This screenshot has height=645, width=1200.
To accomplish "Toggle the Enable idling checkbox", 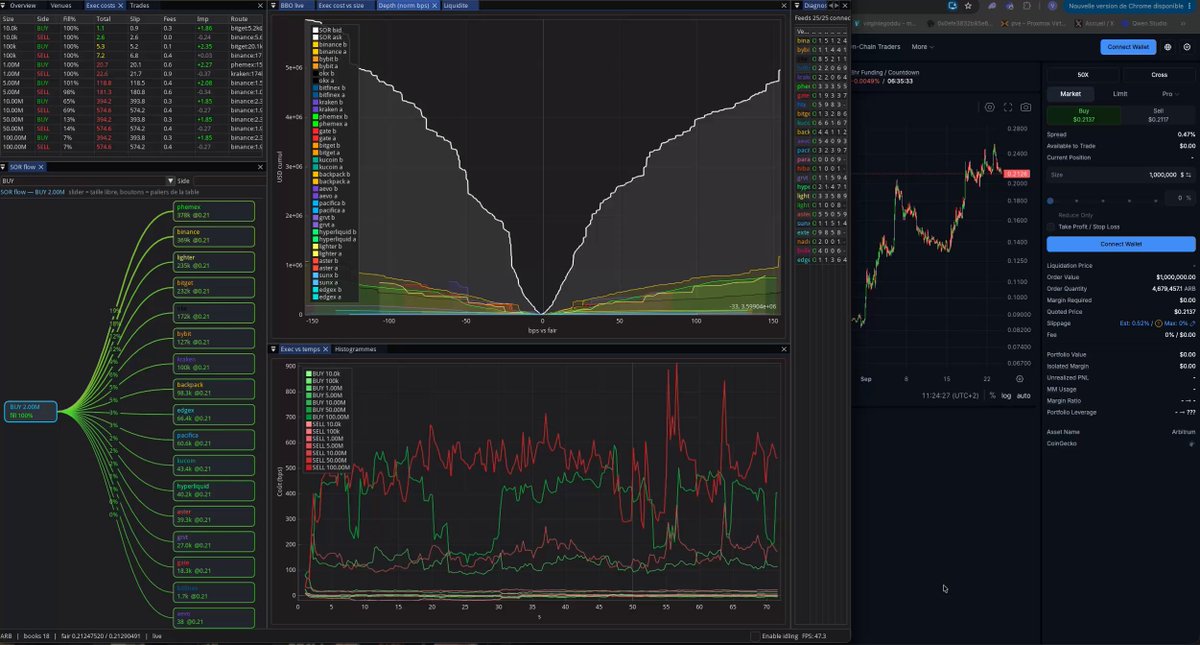I will (755, 636).
